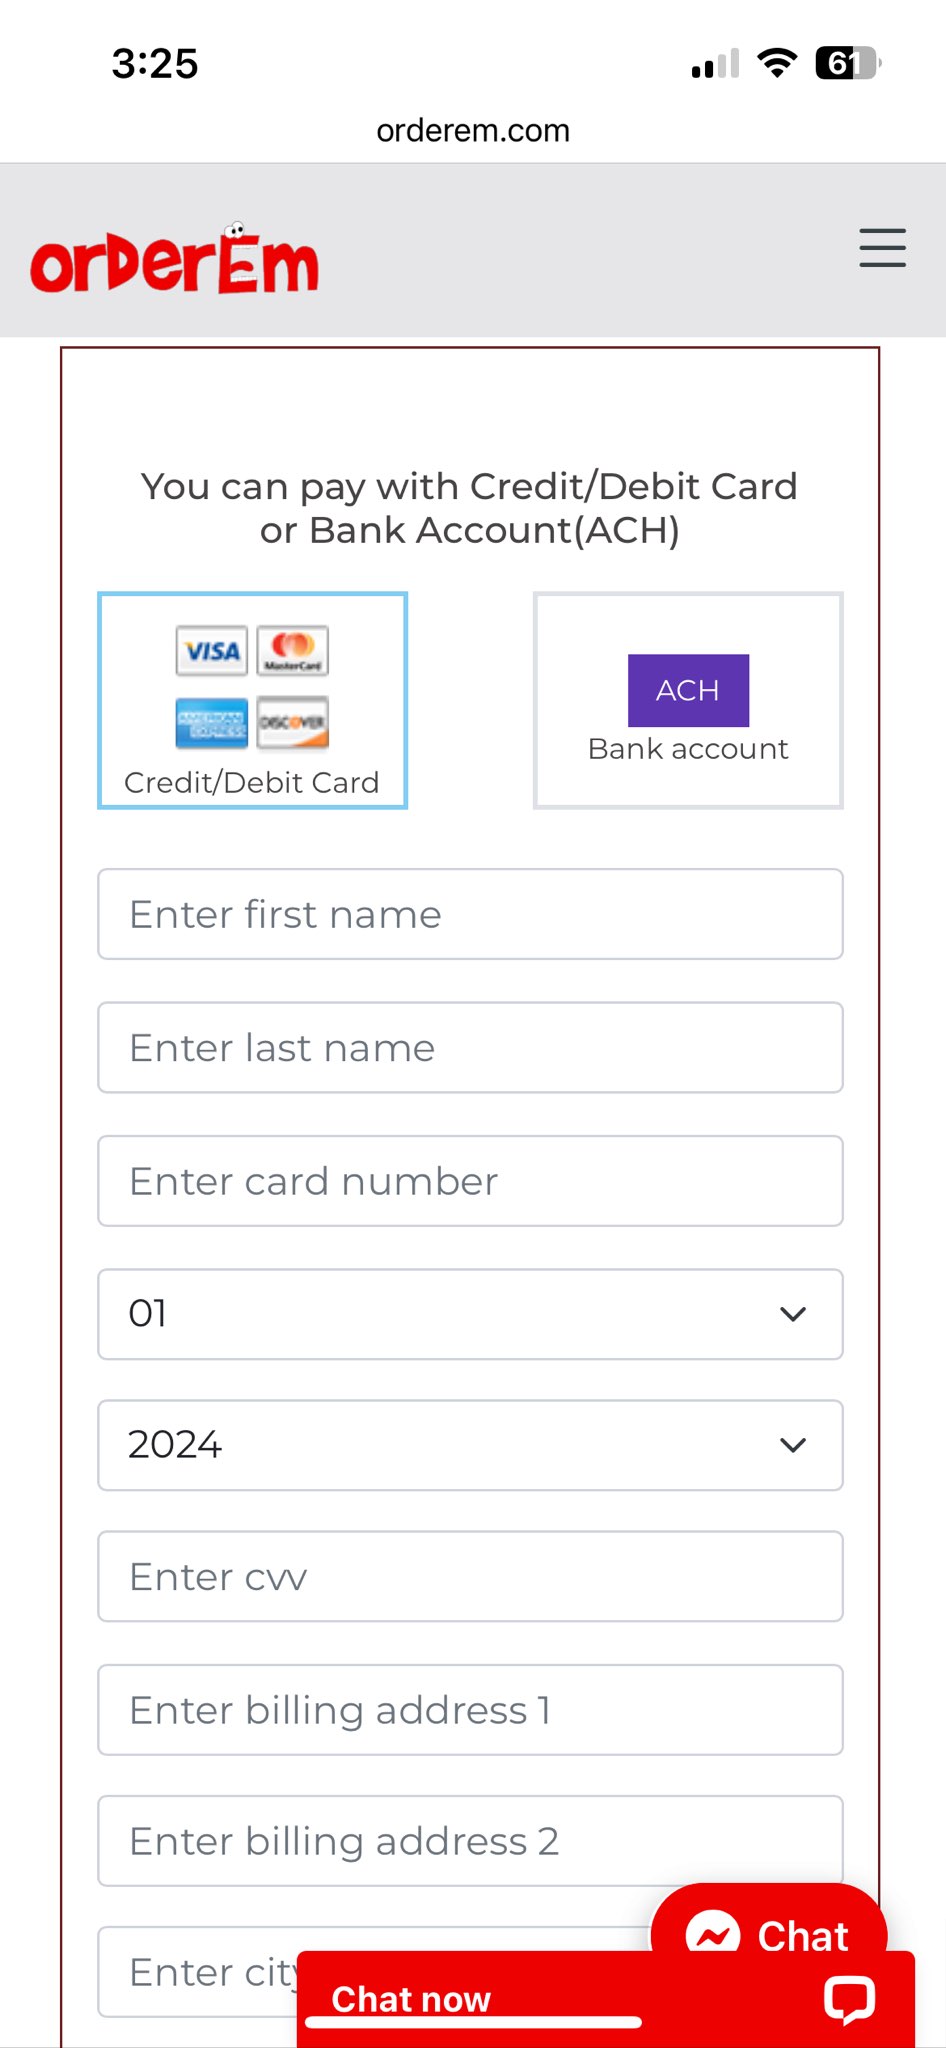Click the Discover card icon
Screen dimensions: 946x2048
pos(293,722)
